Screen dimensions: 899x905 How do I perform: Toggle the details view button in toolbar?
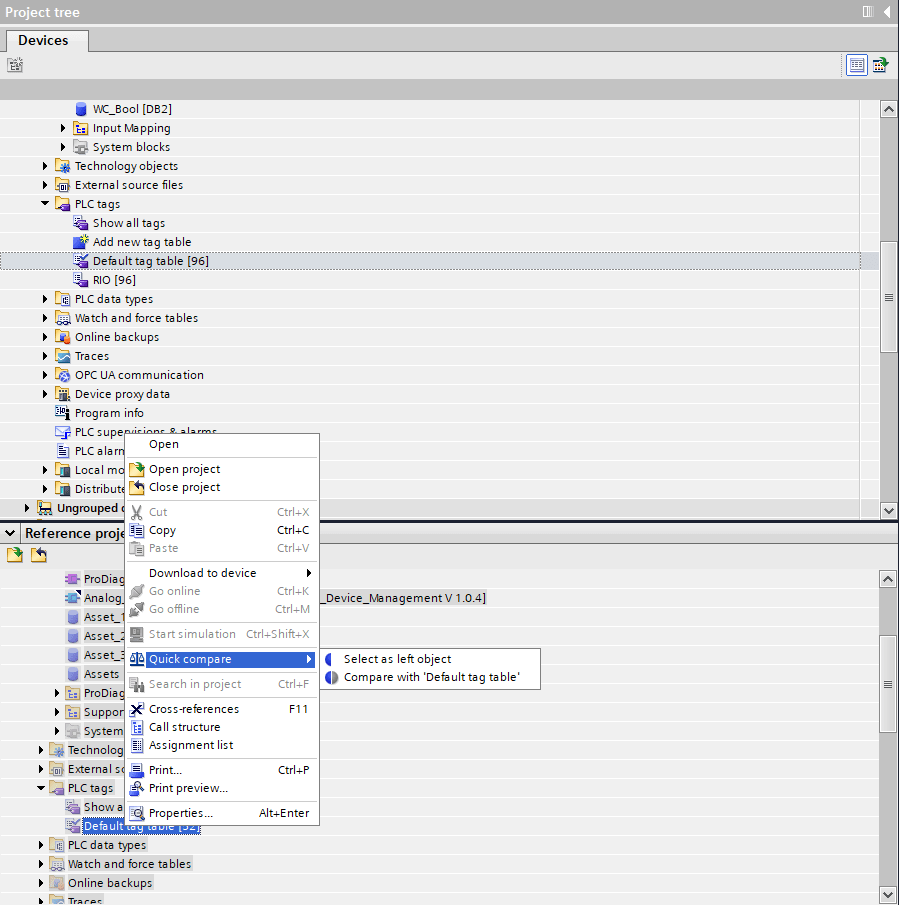pos(857,65)
